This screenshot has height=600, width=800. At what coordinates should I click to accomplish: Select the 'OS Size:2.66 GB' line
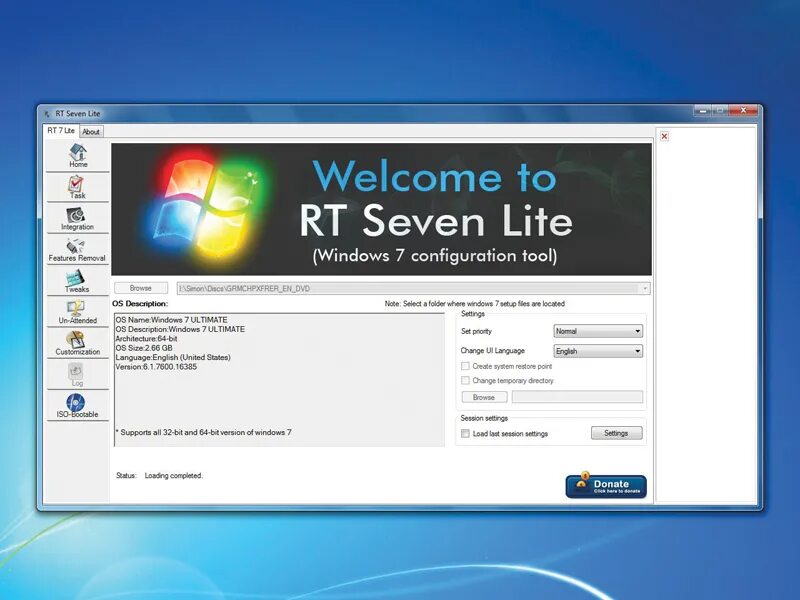coord(144,348)
